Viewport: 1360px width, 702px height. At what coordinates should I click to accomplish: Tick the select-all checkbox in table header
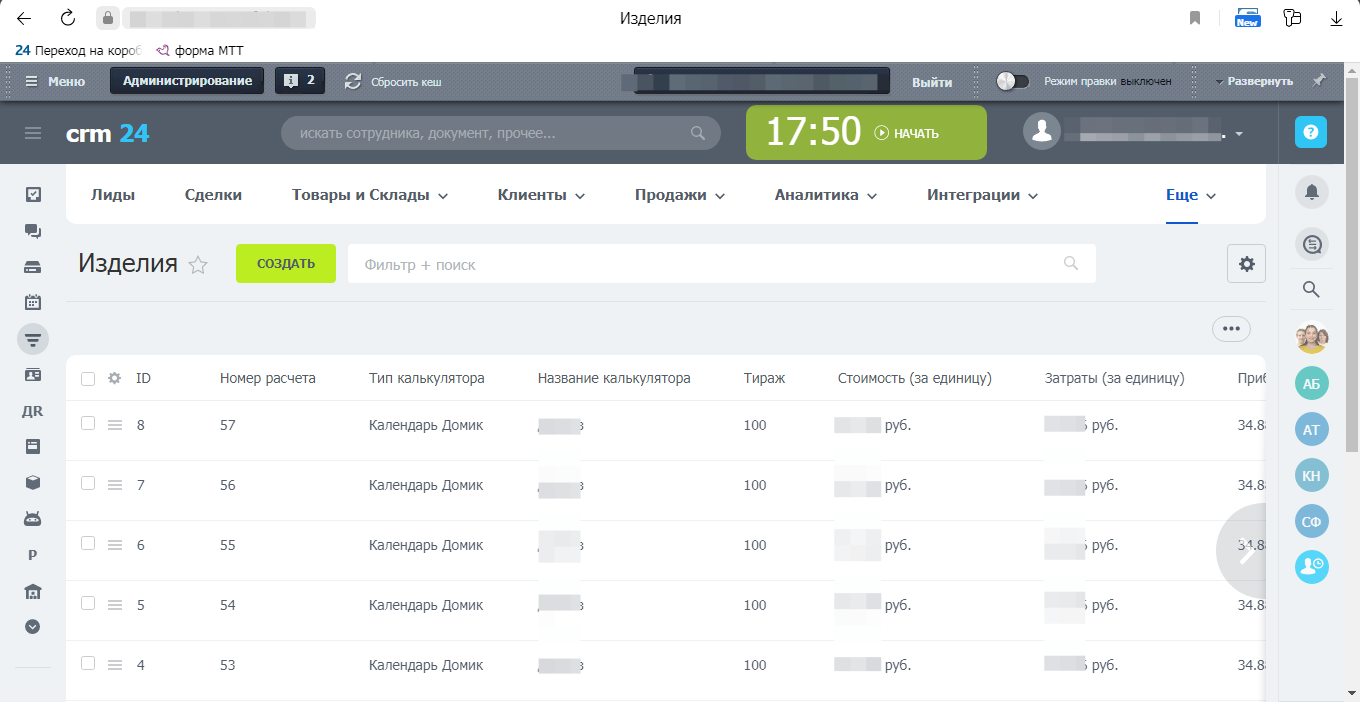88,378
